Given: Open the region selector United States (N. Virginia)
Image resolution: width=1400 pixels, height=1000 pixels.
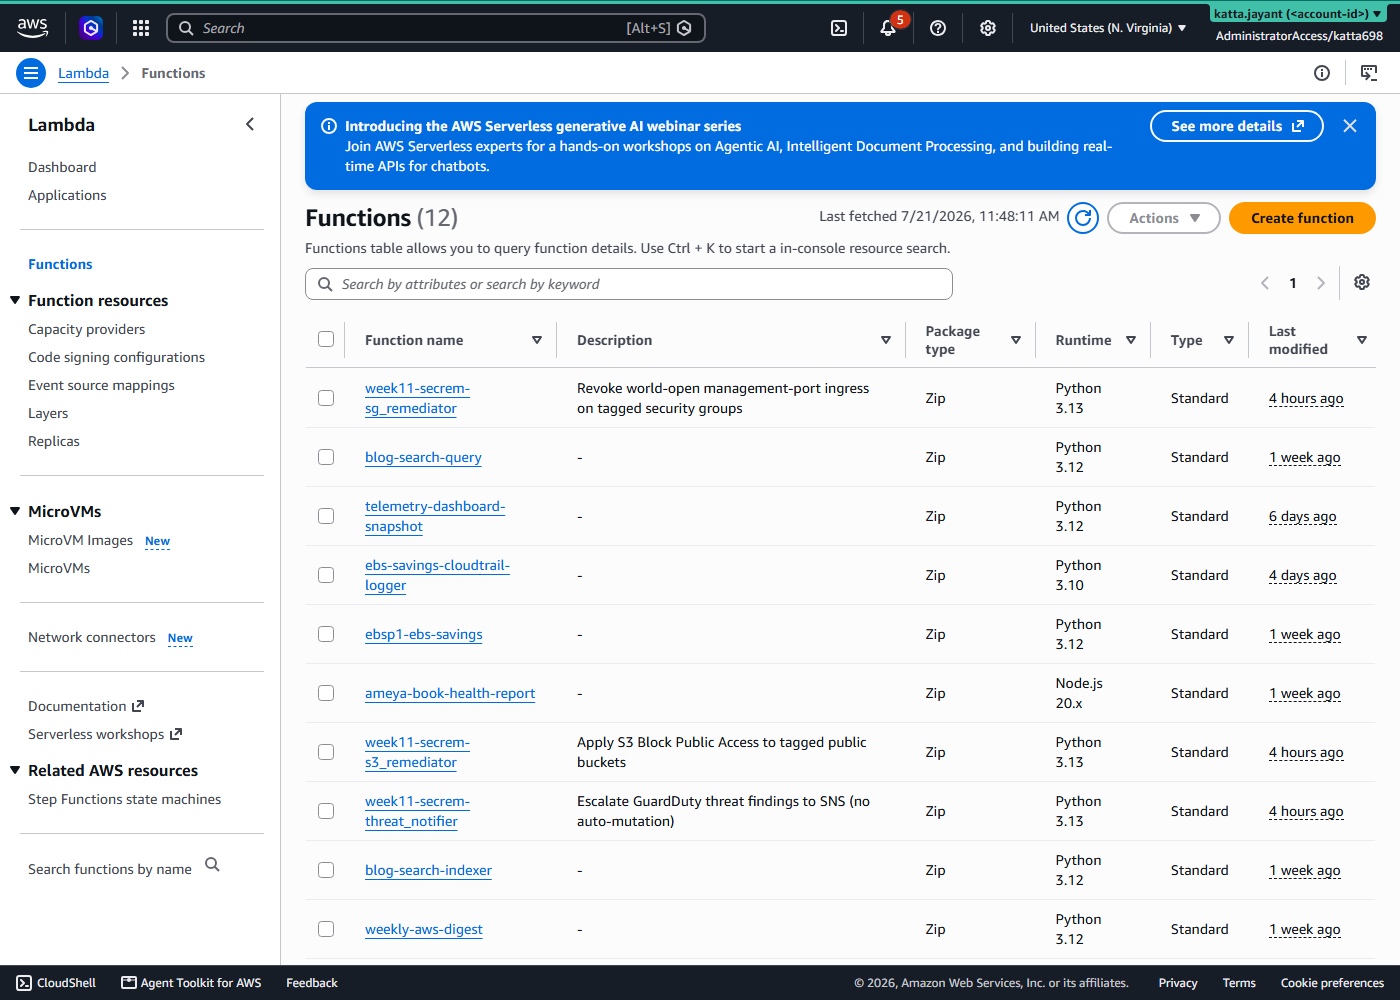Looking at the screenshot, I should point(1108,28).
